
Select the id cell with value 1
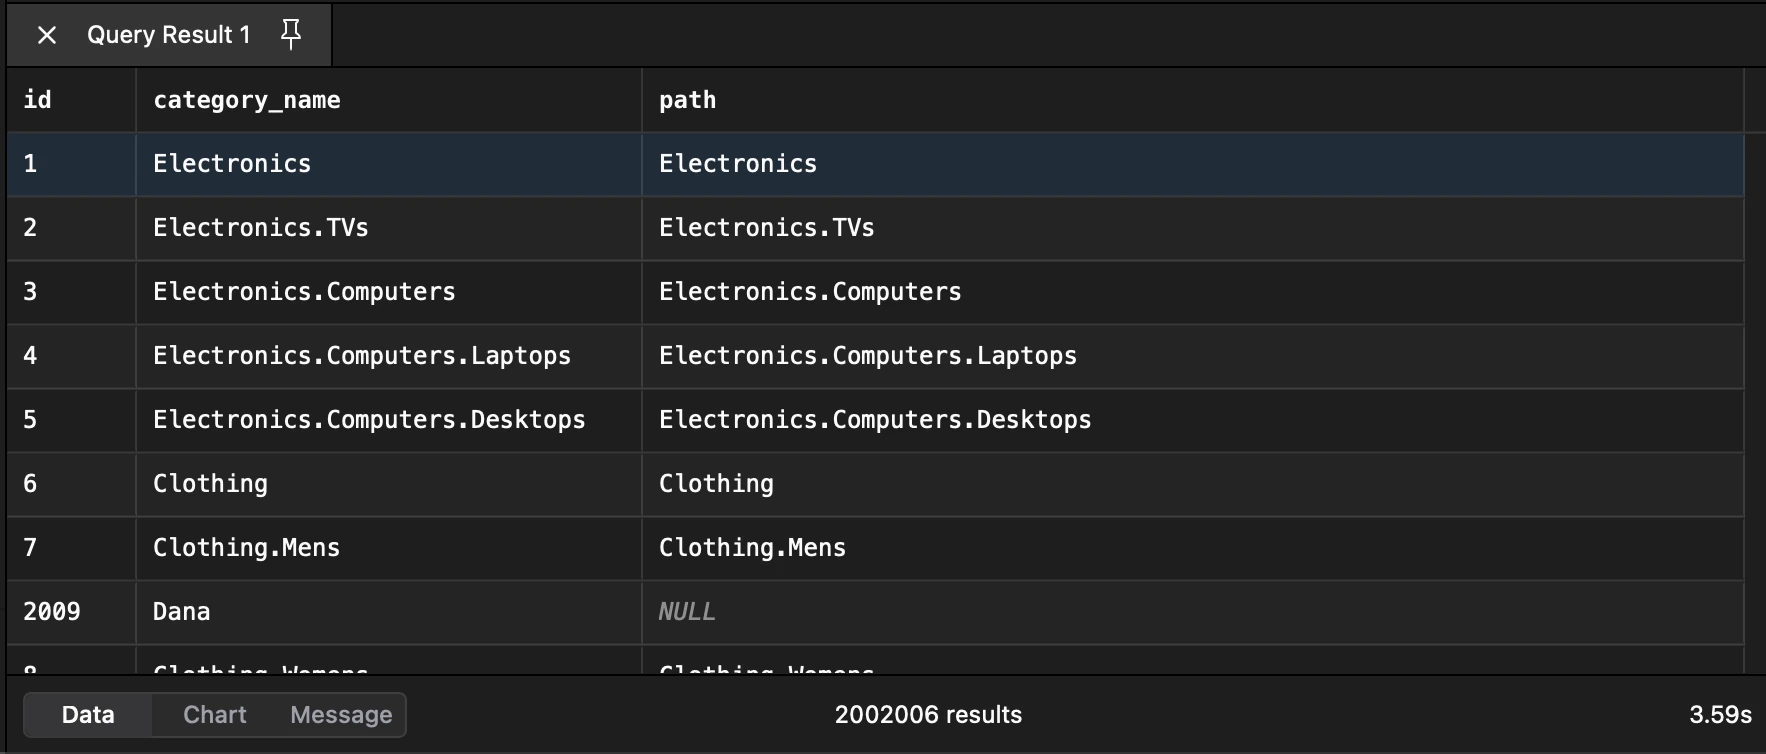click(31, 164)
